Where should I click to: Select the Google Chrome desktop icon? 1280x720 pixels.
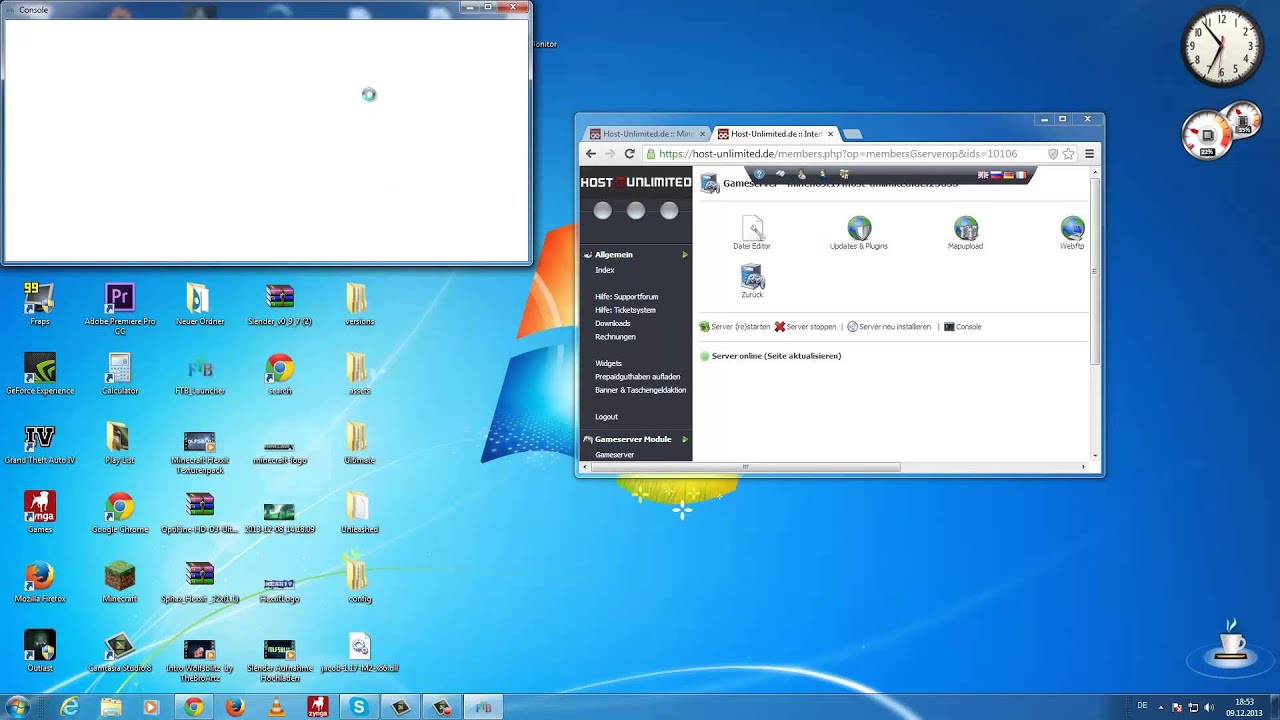point(120,512)
